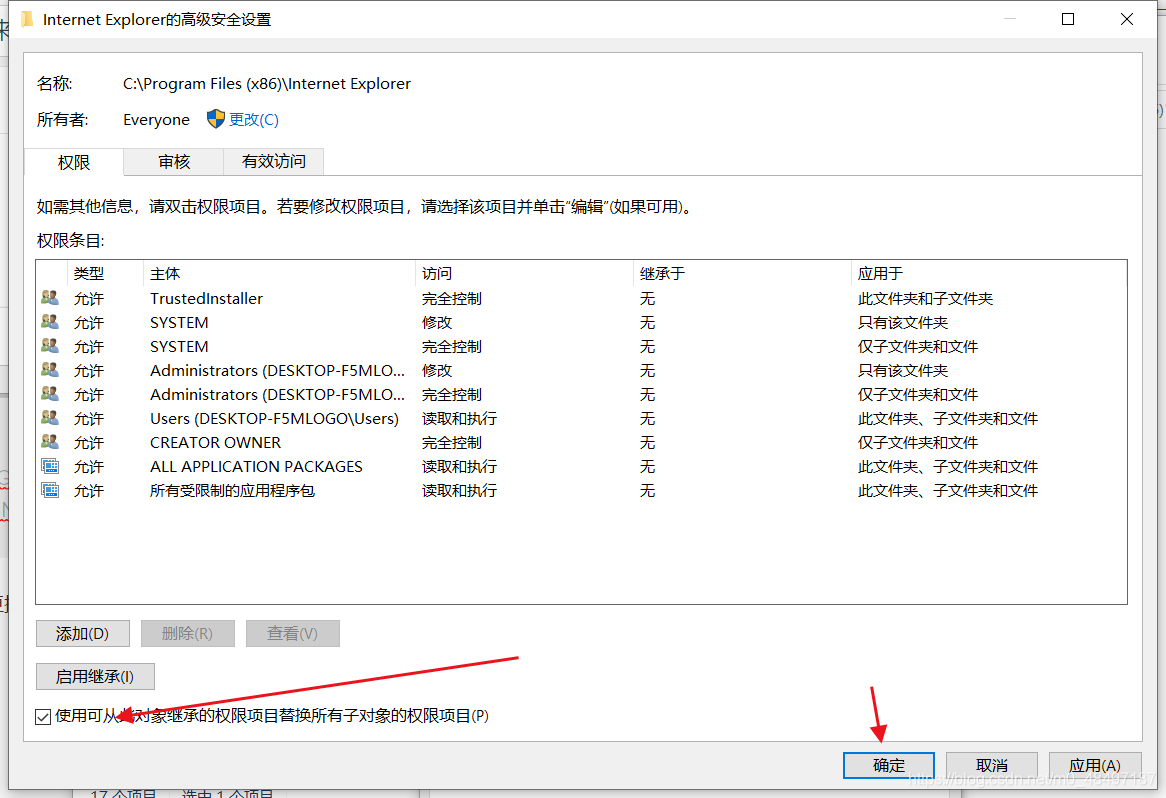Close the 高级安全设置 window
Screen dimensions: 1166x798
[1127, 19]
